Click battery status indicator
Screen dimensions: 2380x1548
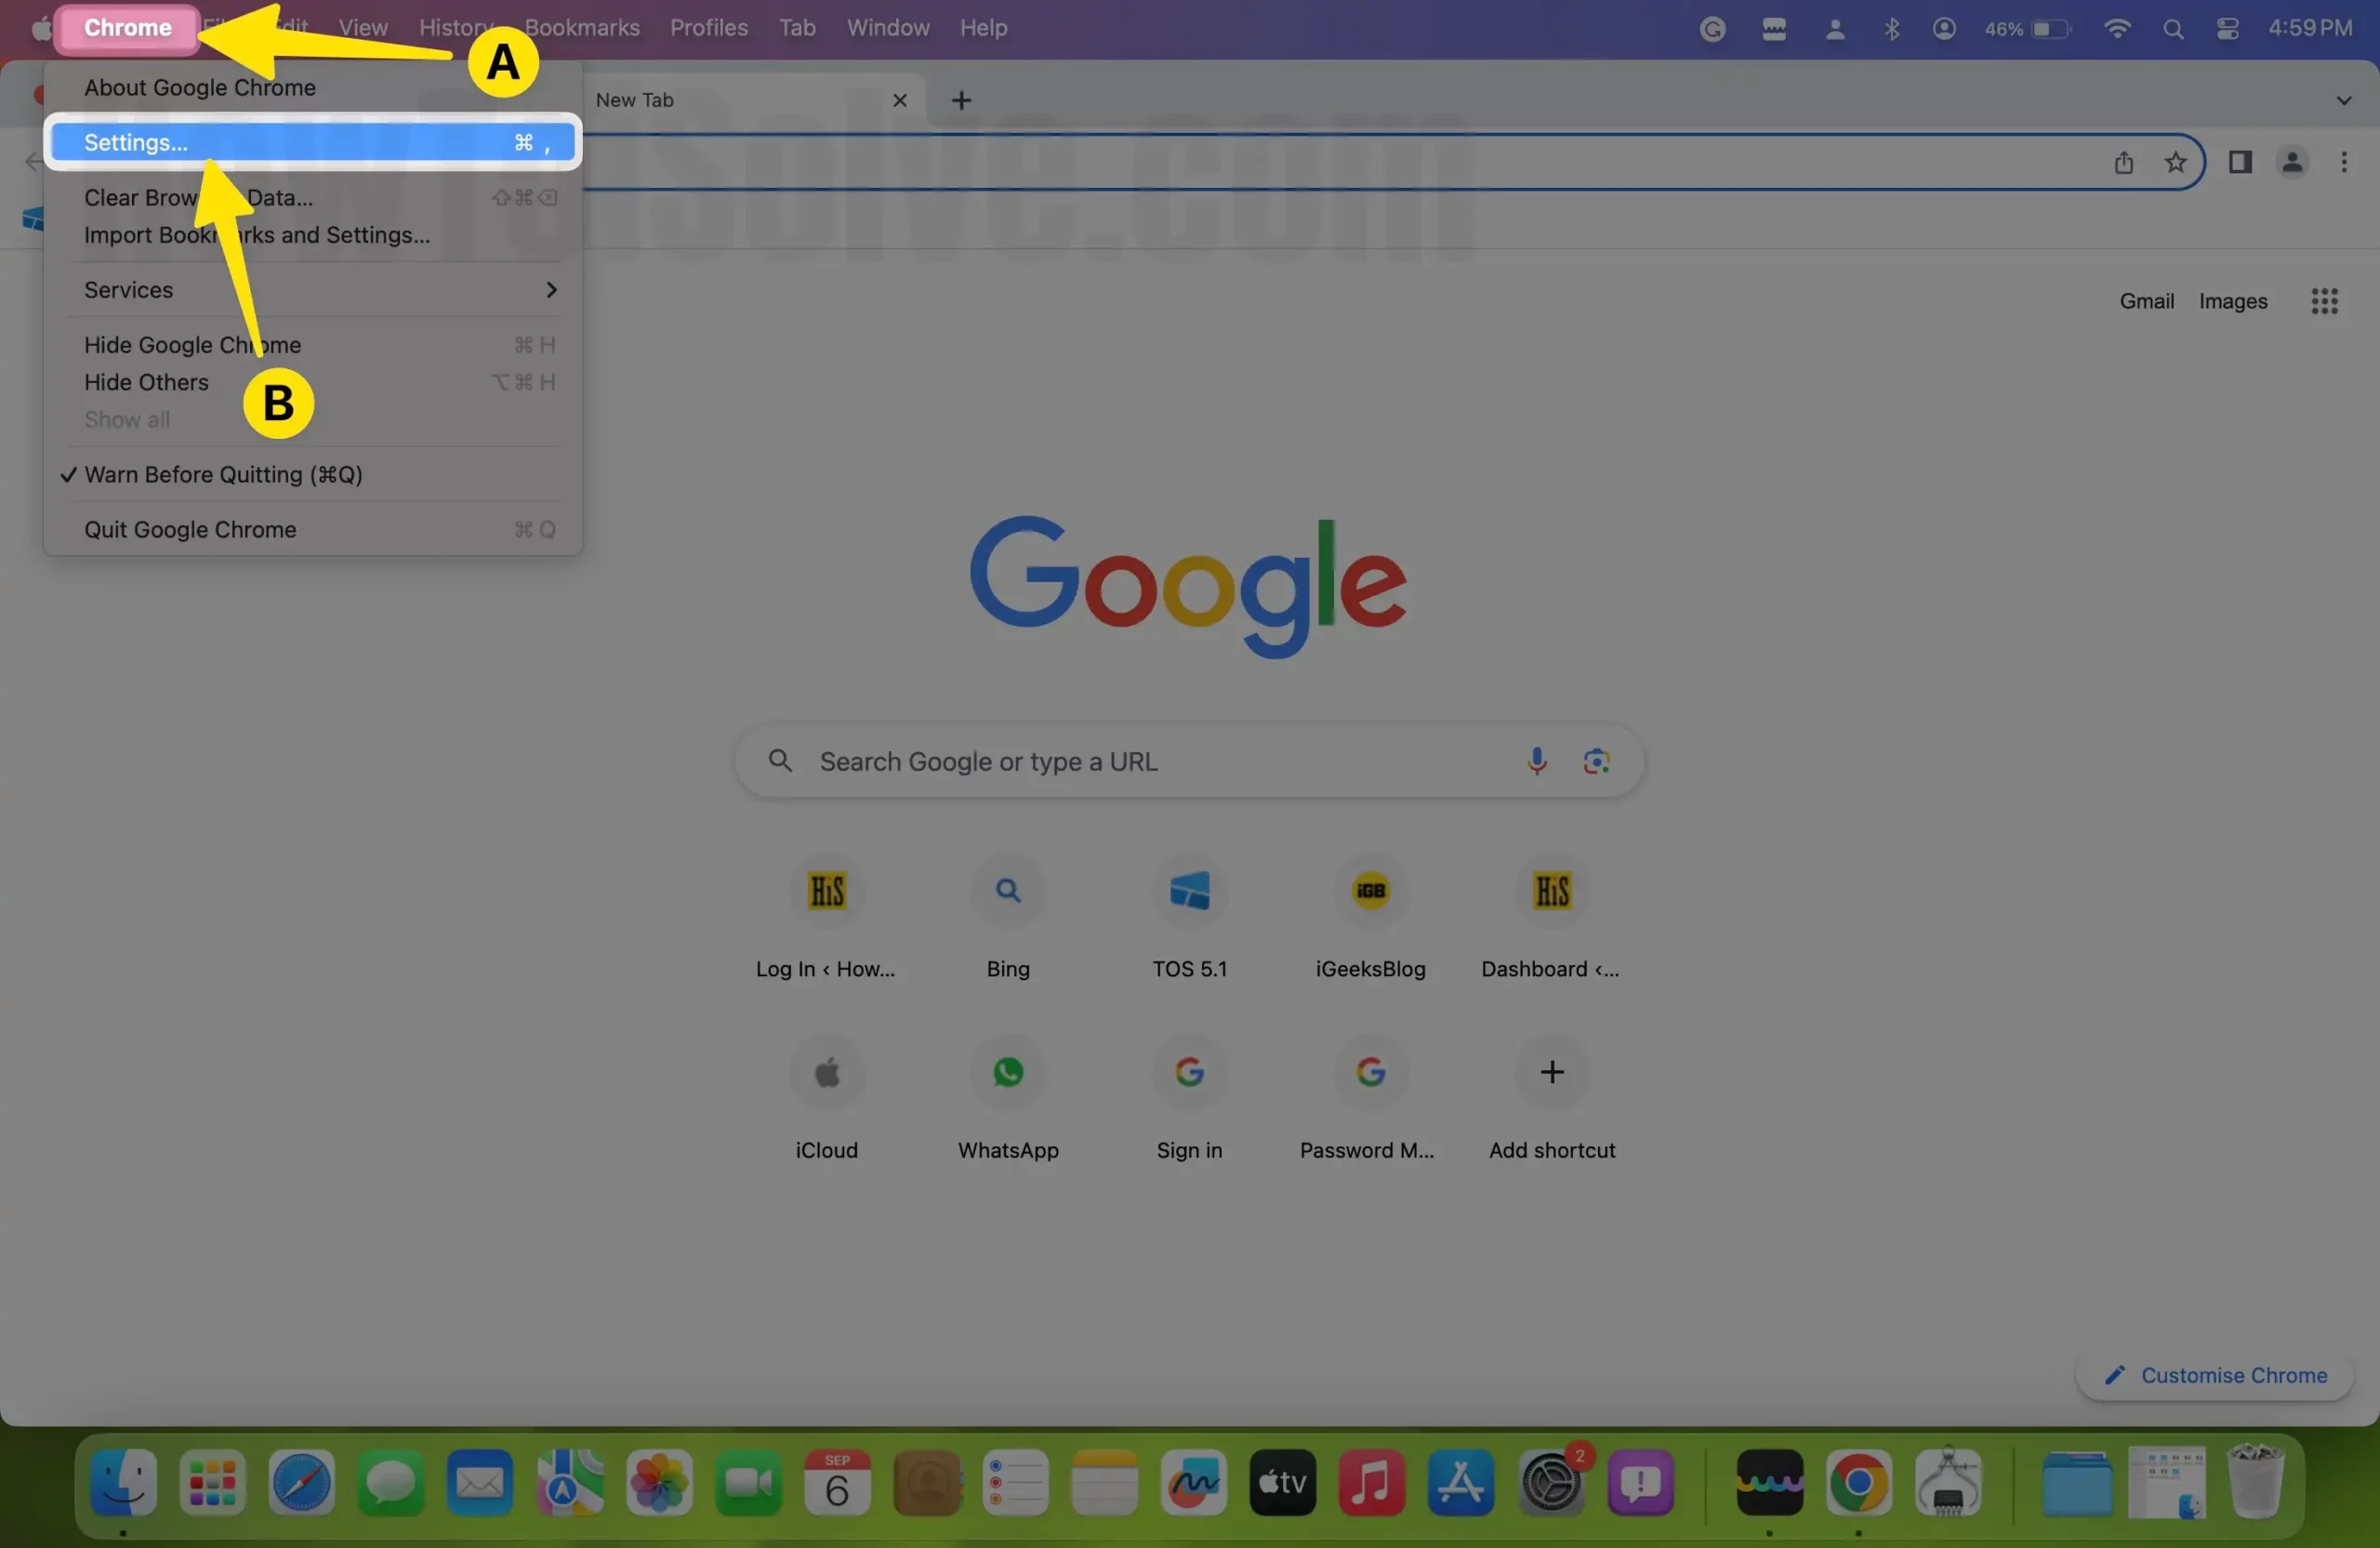(x=2027, y=28)
